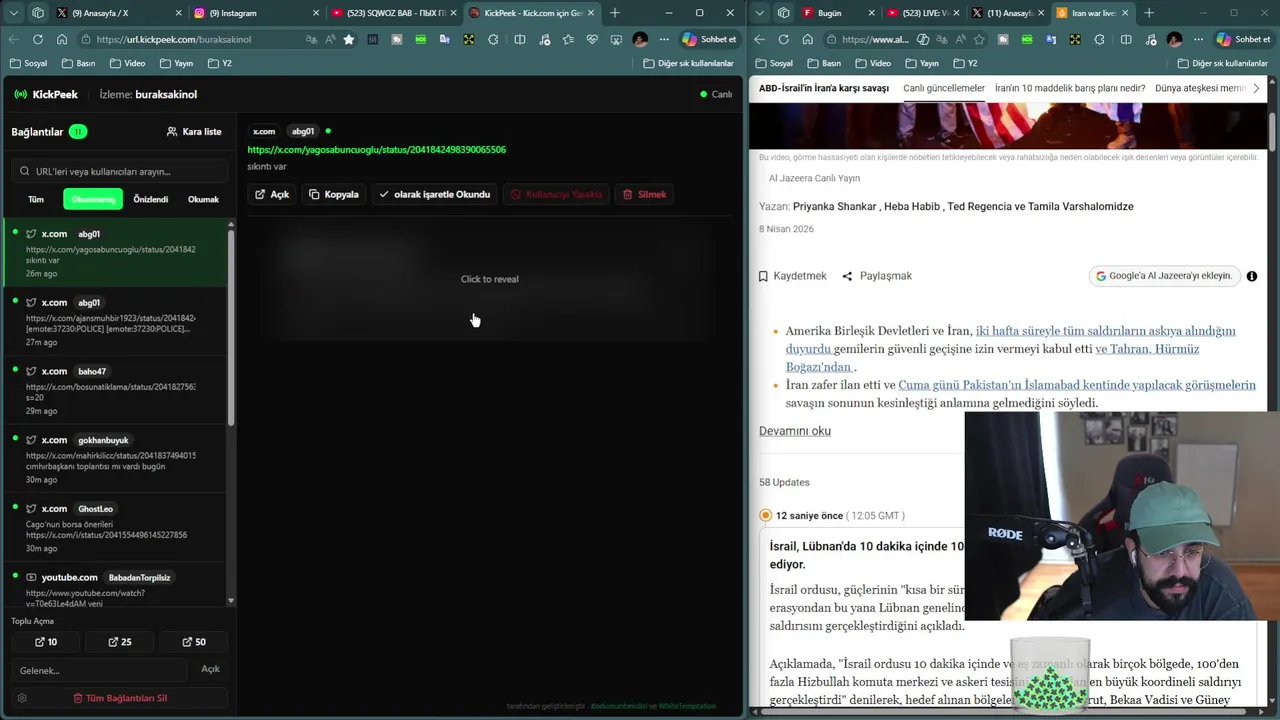Select the Okunmamış filter
This screenshot has height=720, width=1280.
[x=93, y=199]
